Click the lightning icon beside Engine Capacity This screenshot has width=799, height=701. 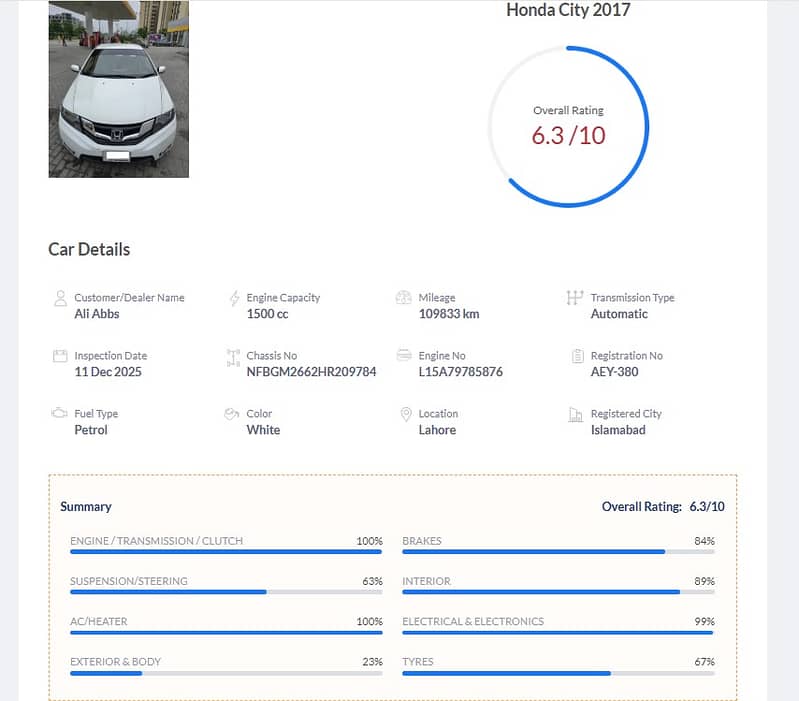(234, 298)
